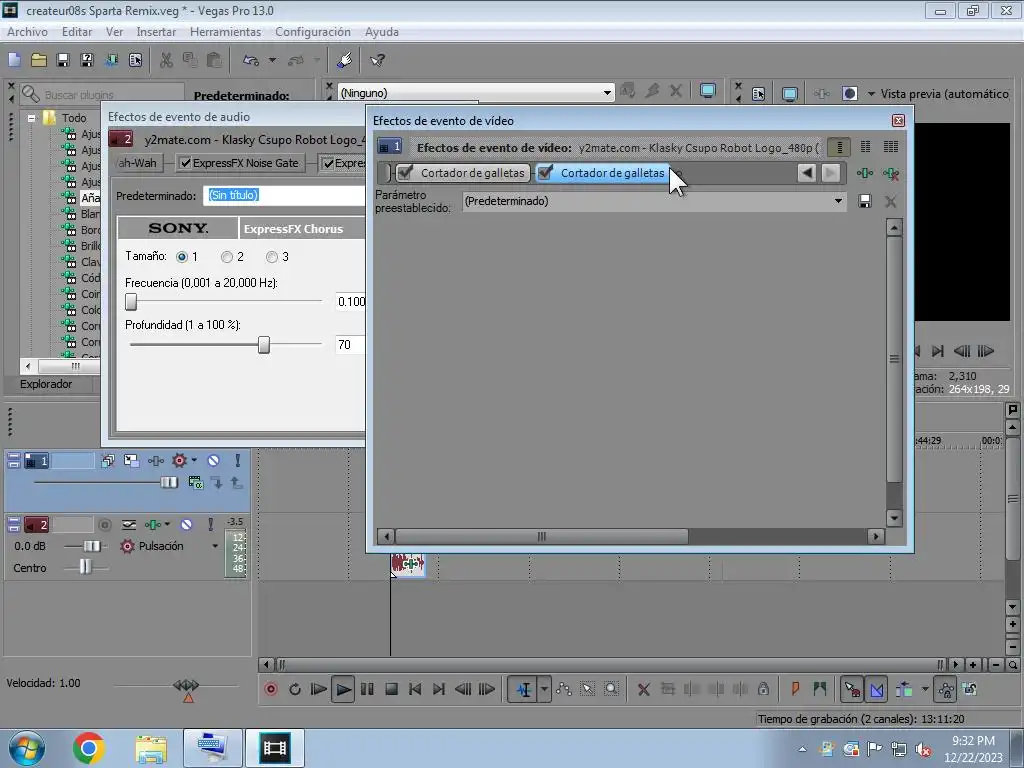Insert a region with the green flags icon
This screenshot has width=1024, height=768.
[819, 689]
